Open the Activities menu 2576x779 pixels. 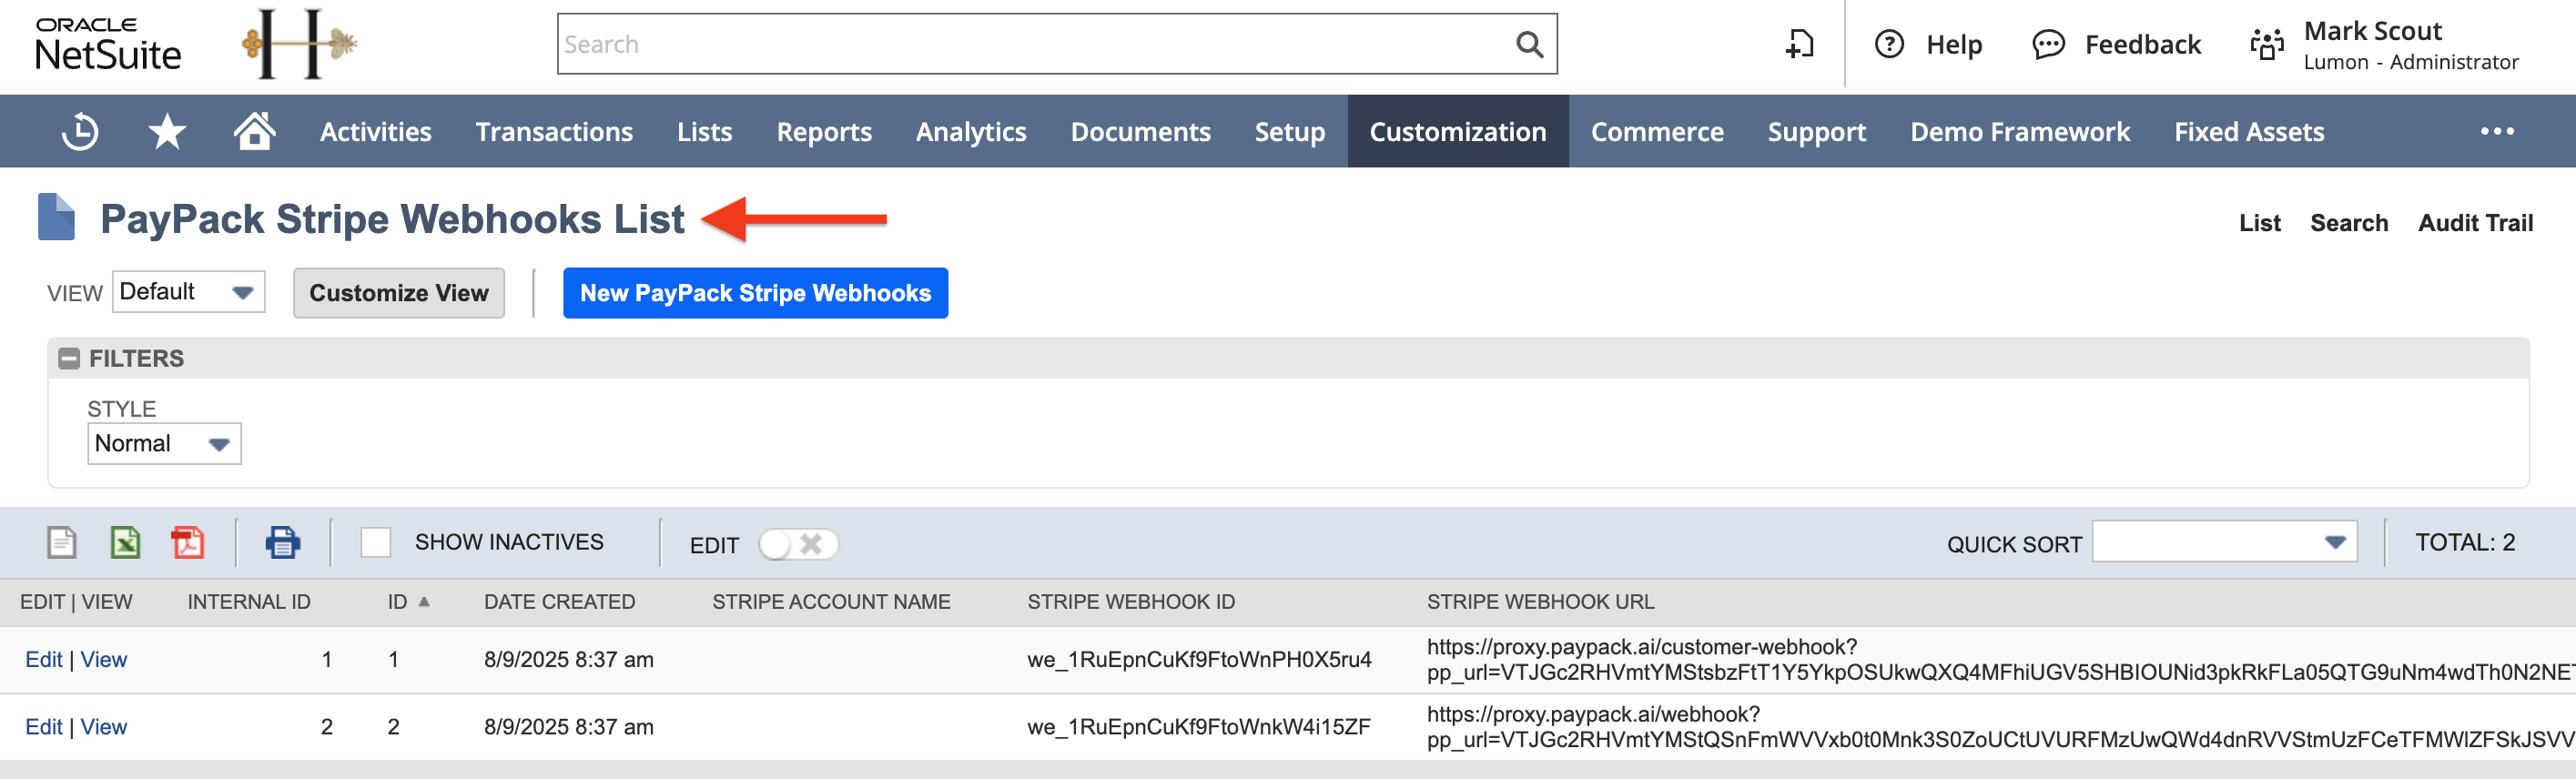click(376, 132)
